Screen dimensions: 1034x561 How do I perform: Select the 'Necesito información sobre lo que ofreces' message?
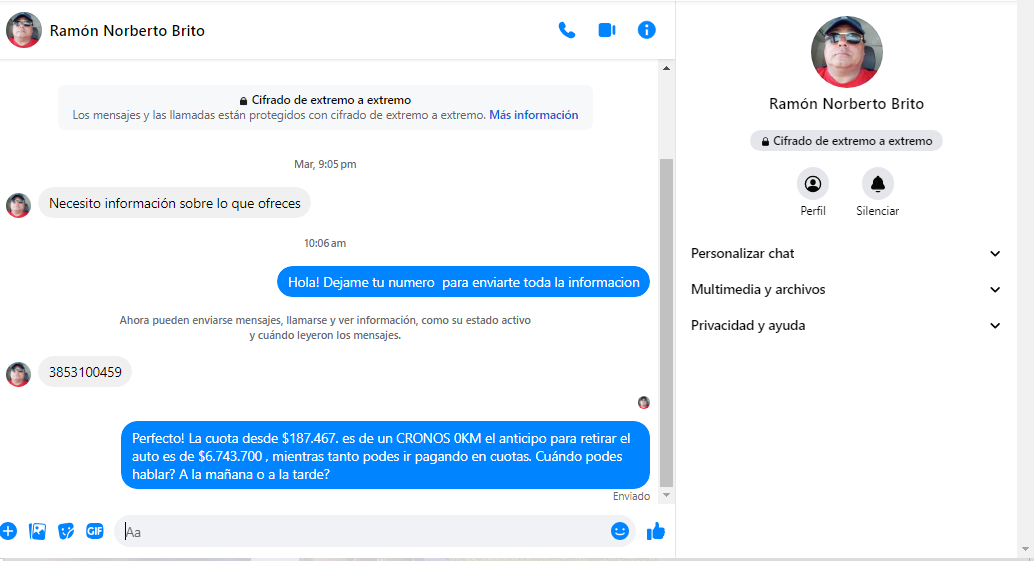[x=175, y=204]
